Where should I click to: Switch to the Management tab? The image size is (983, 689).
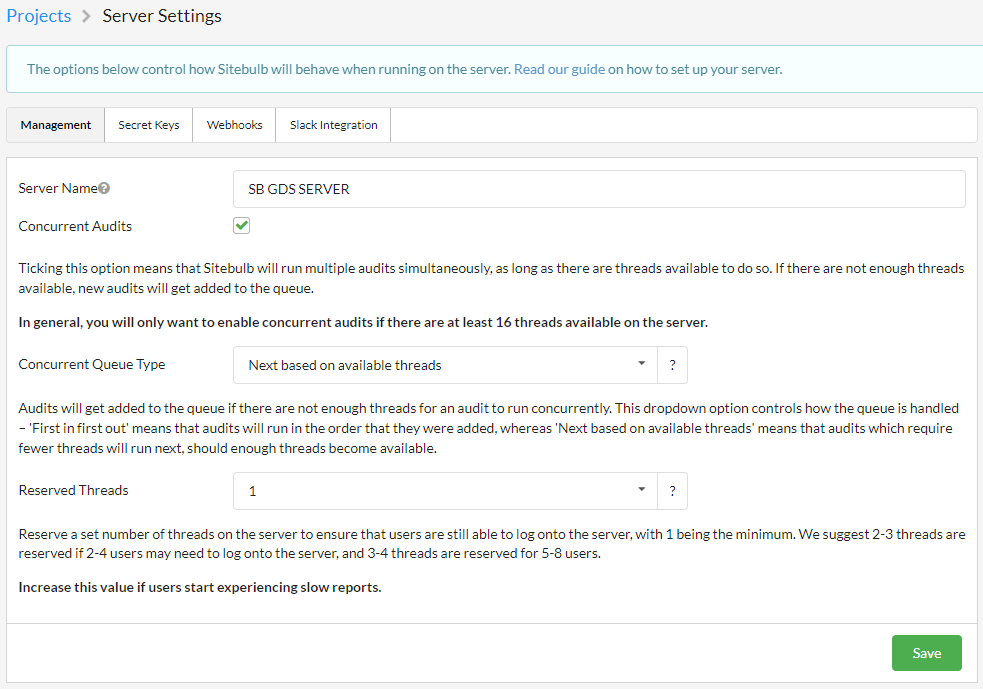[x=56, y=125]
